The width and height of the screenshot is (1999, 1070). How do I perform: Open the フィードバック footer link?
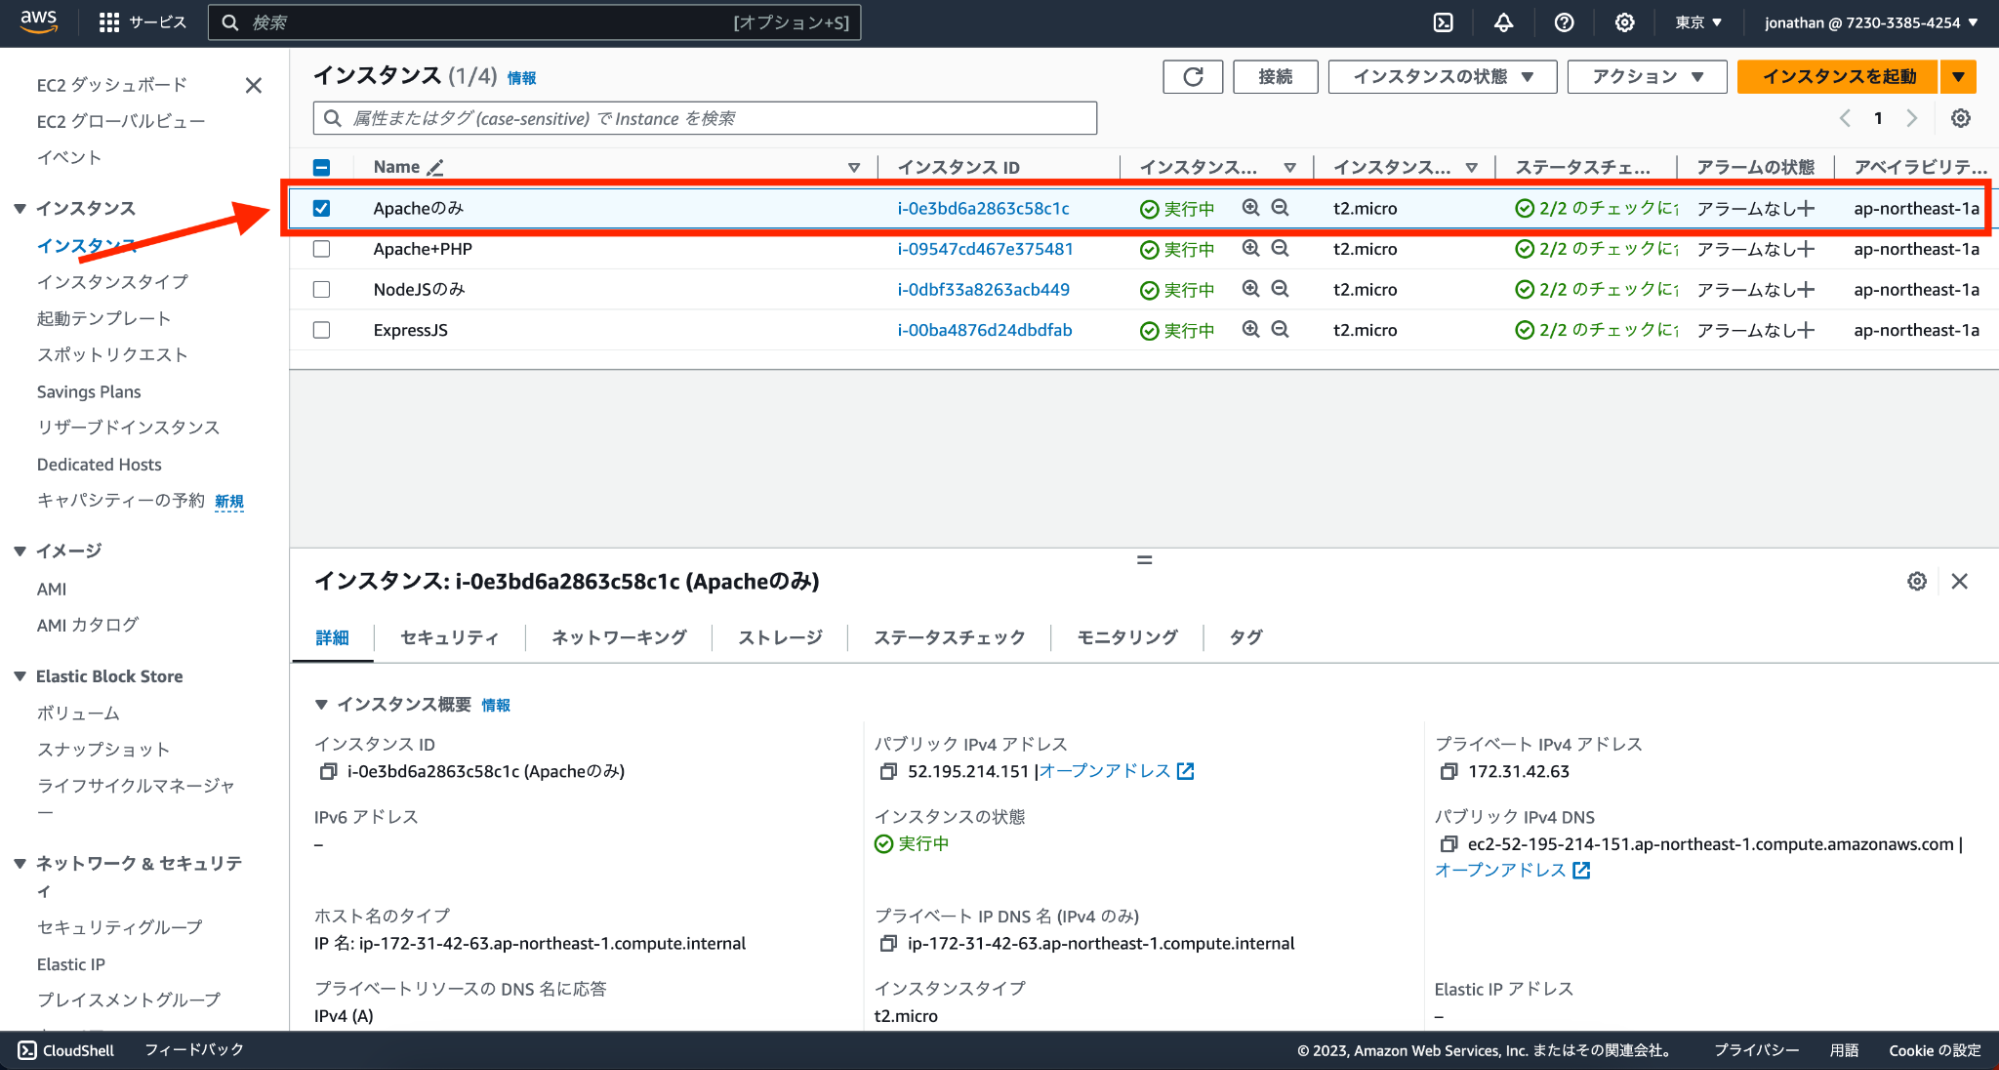(194, 1050)
